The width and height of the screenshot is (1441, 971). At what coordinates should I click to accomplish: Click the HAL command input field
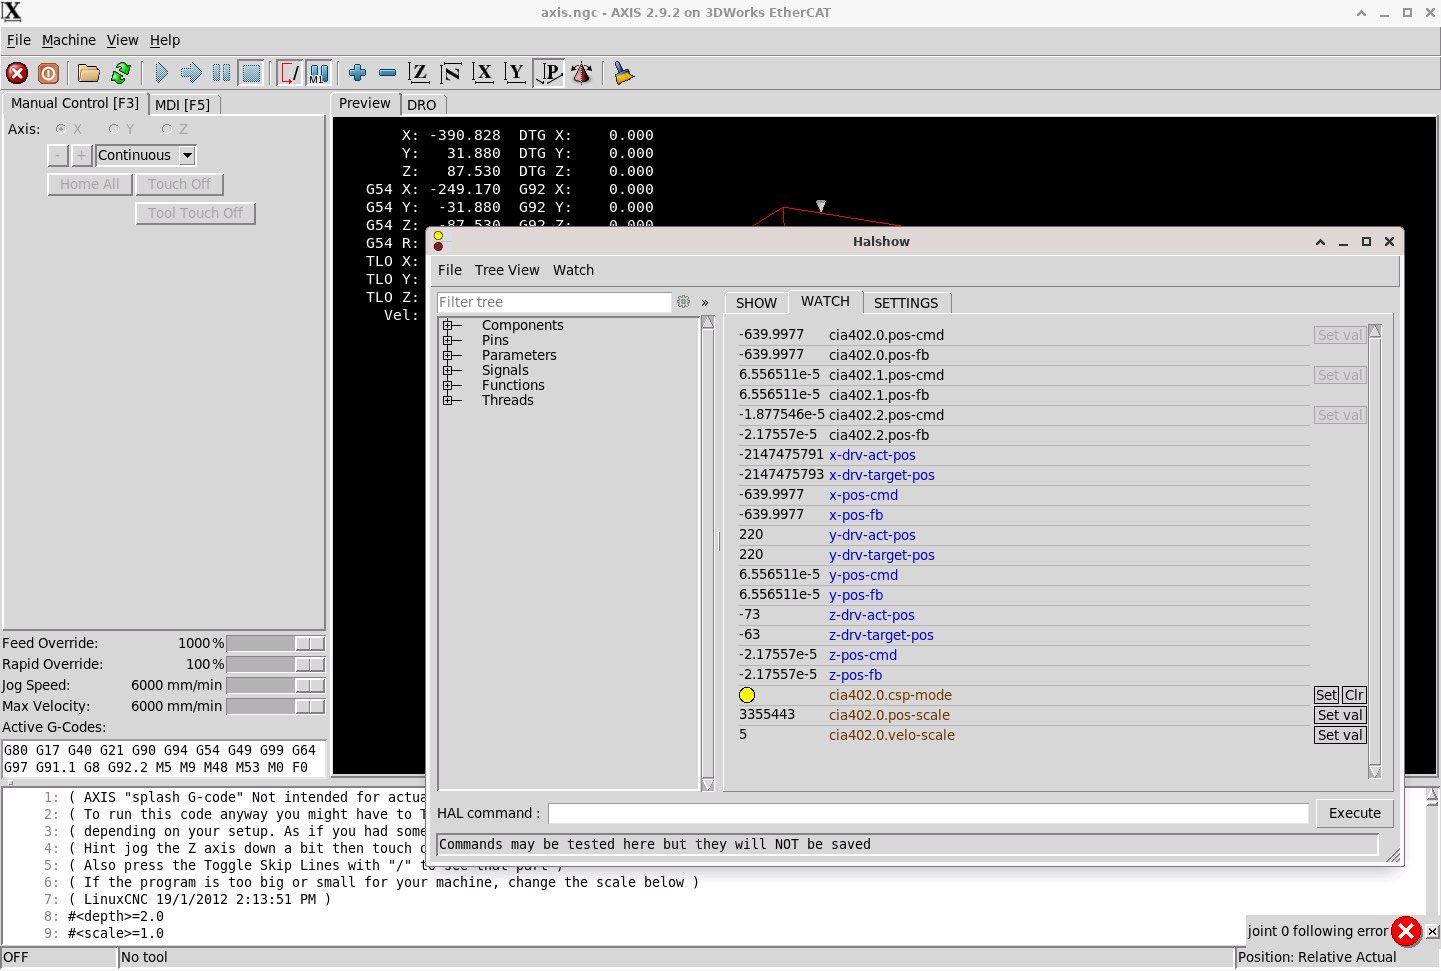[927, 814]
